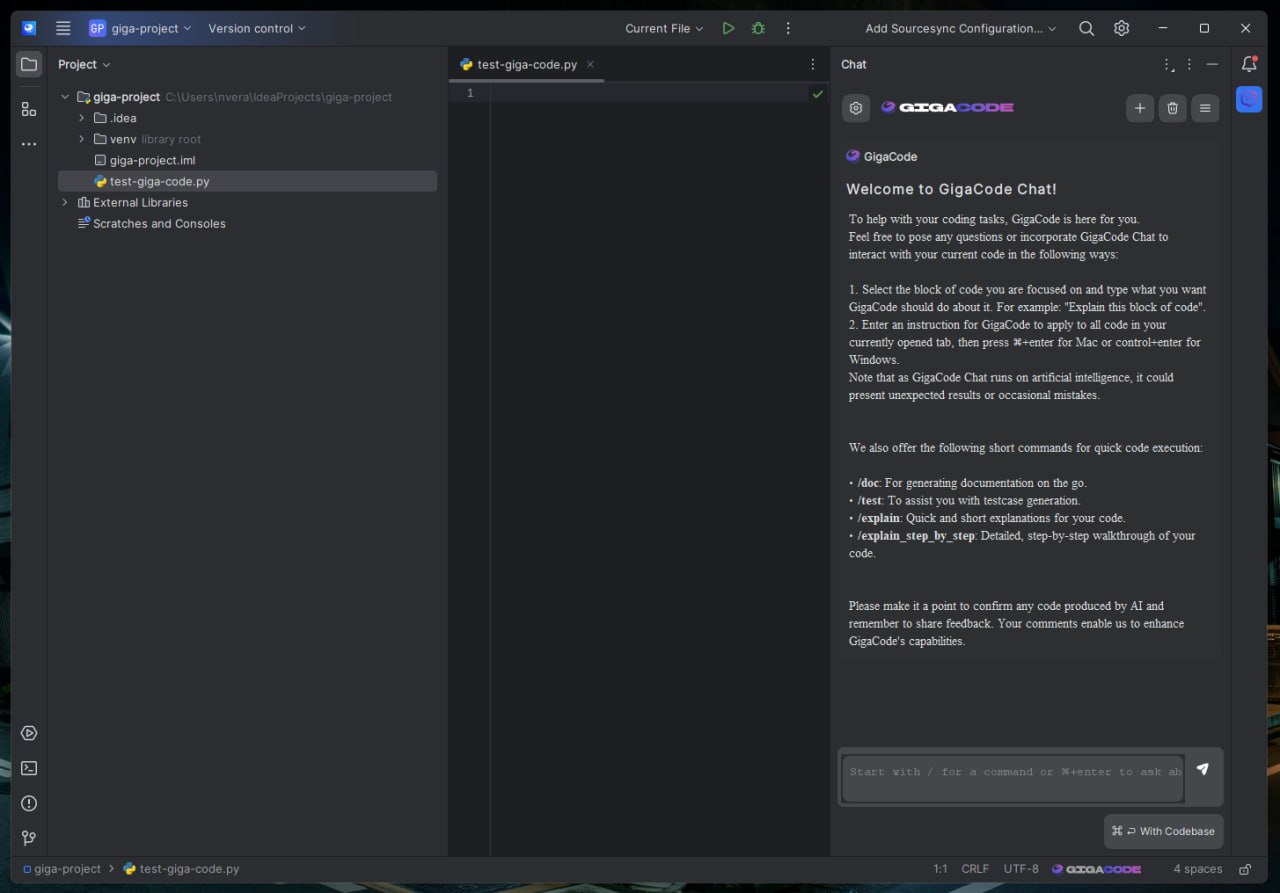Open GigaCode chat history list

pos(1206,108)
